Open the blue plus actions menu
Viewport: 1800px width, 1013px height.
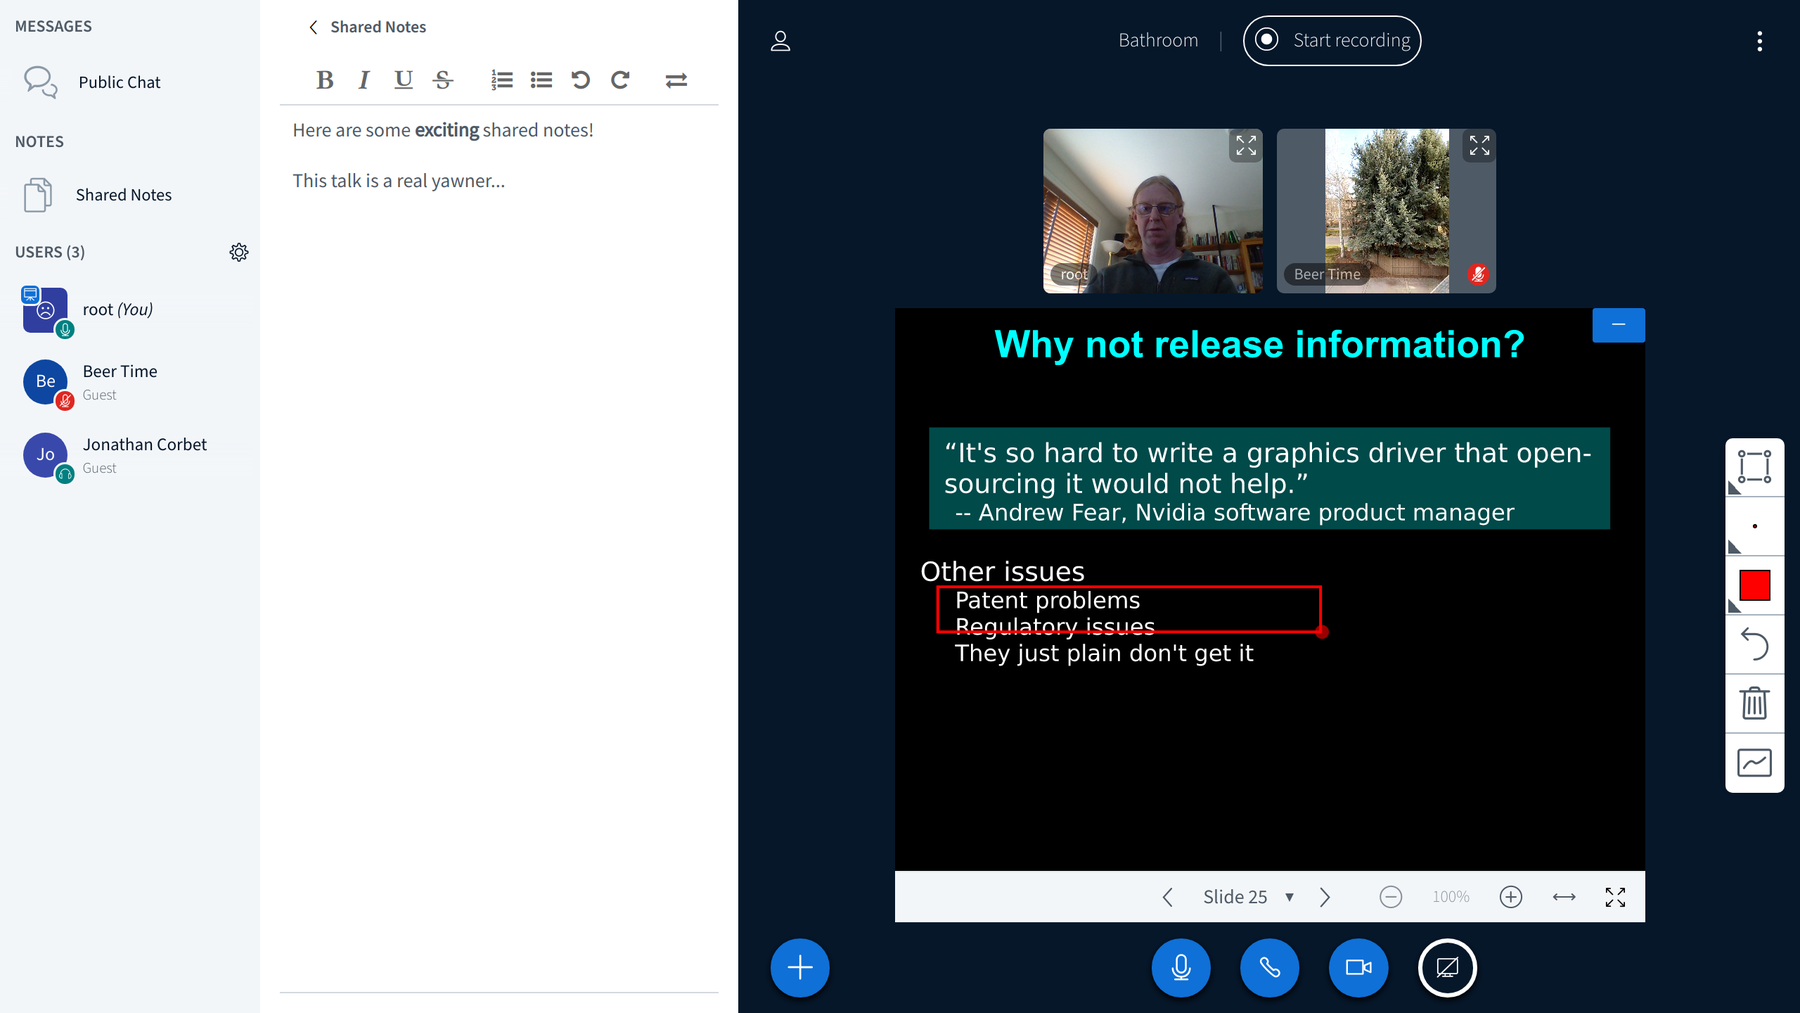click(800, 968)
